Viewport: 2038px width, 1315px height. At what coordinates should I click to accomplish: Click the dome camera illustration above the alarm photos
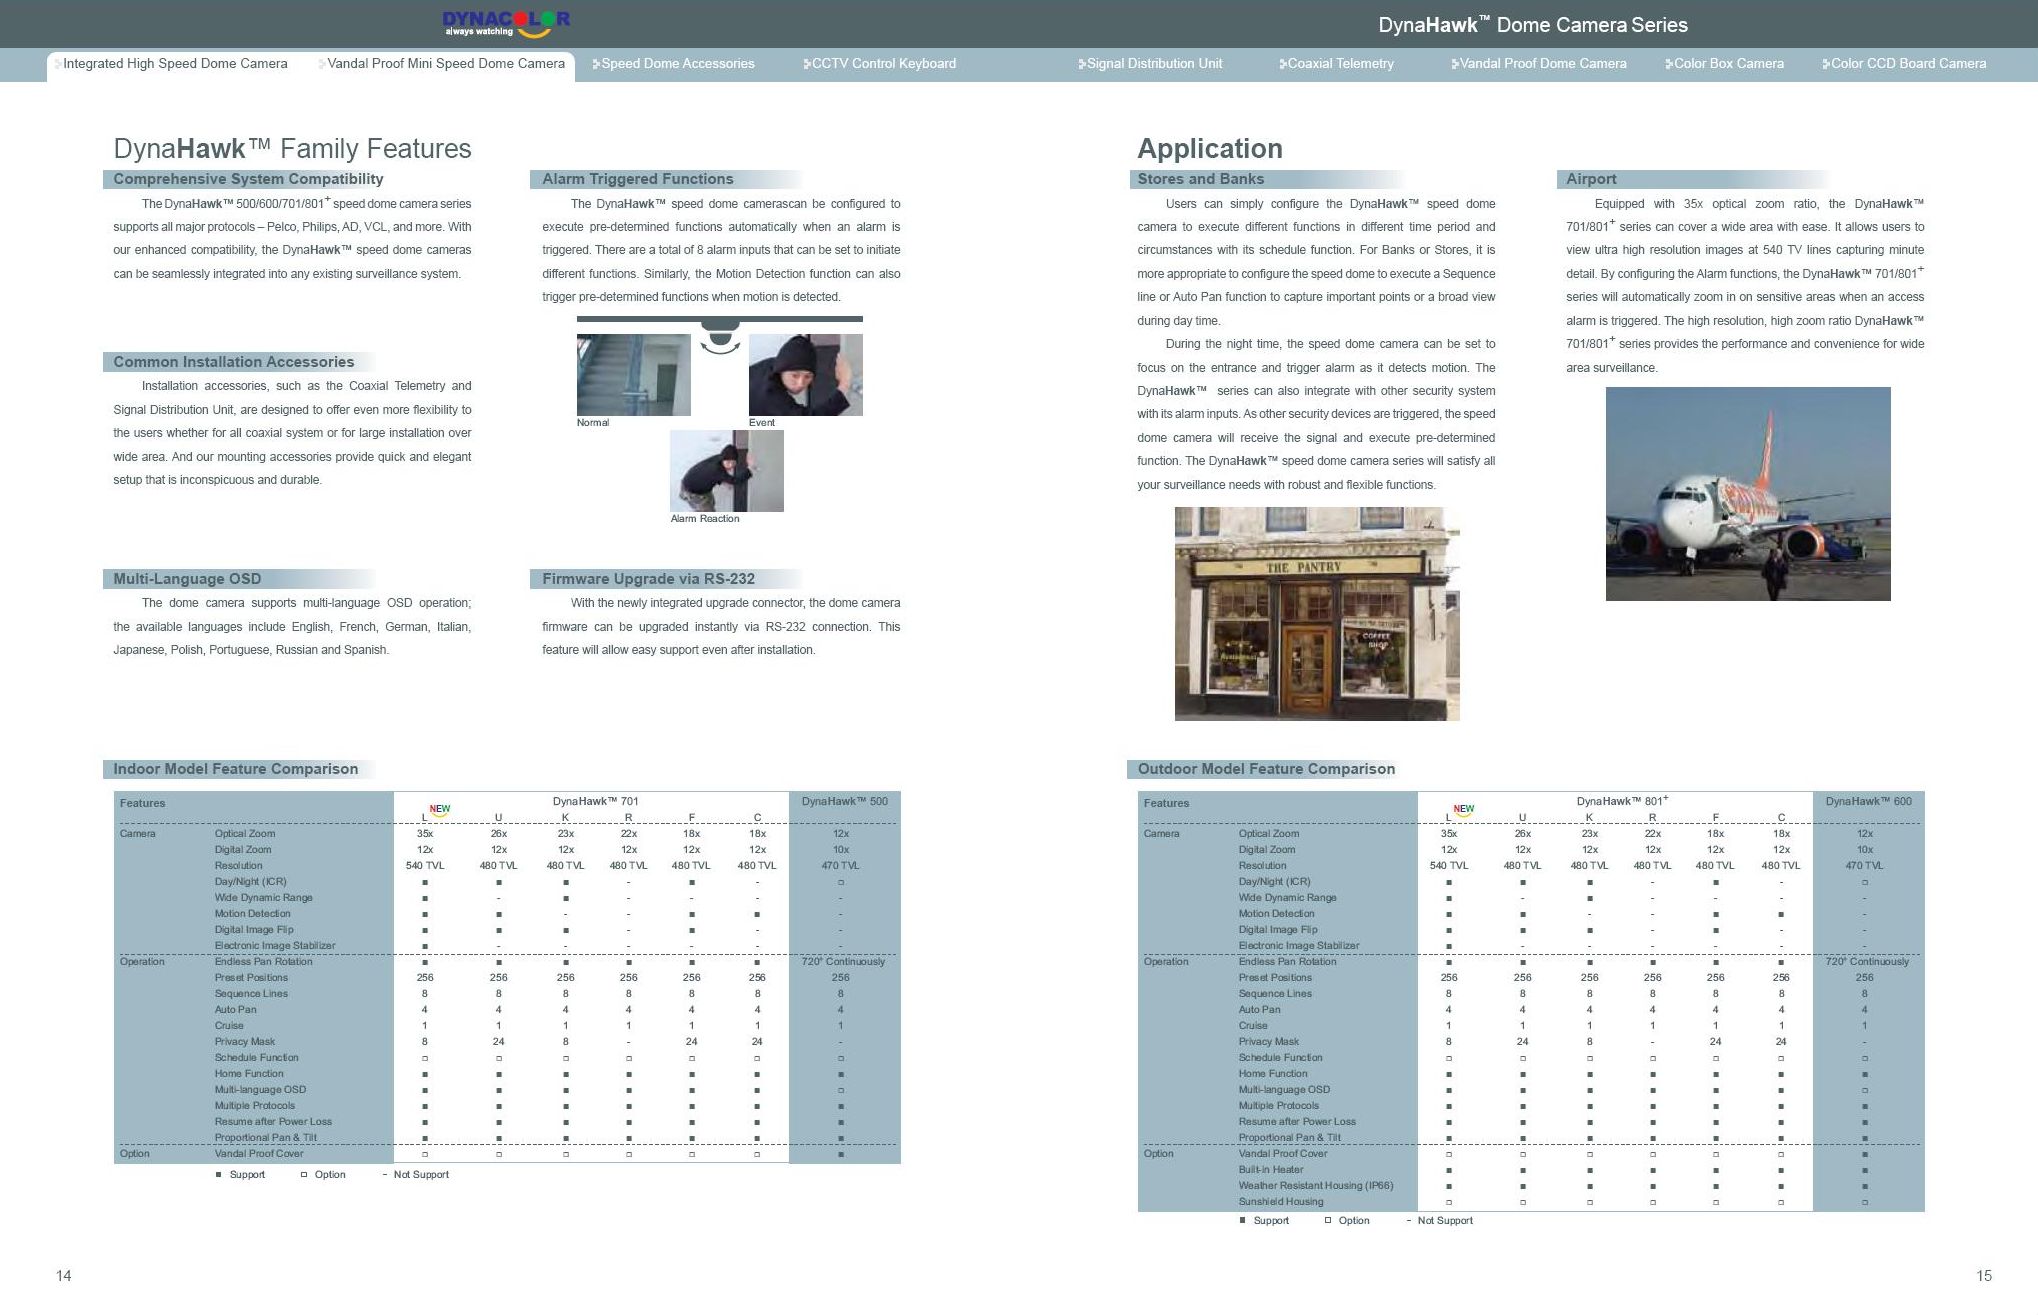[719, 336]
